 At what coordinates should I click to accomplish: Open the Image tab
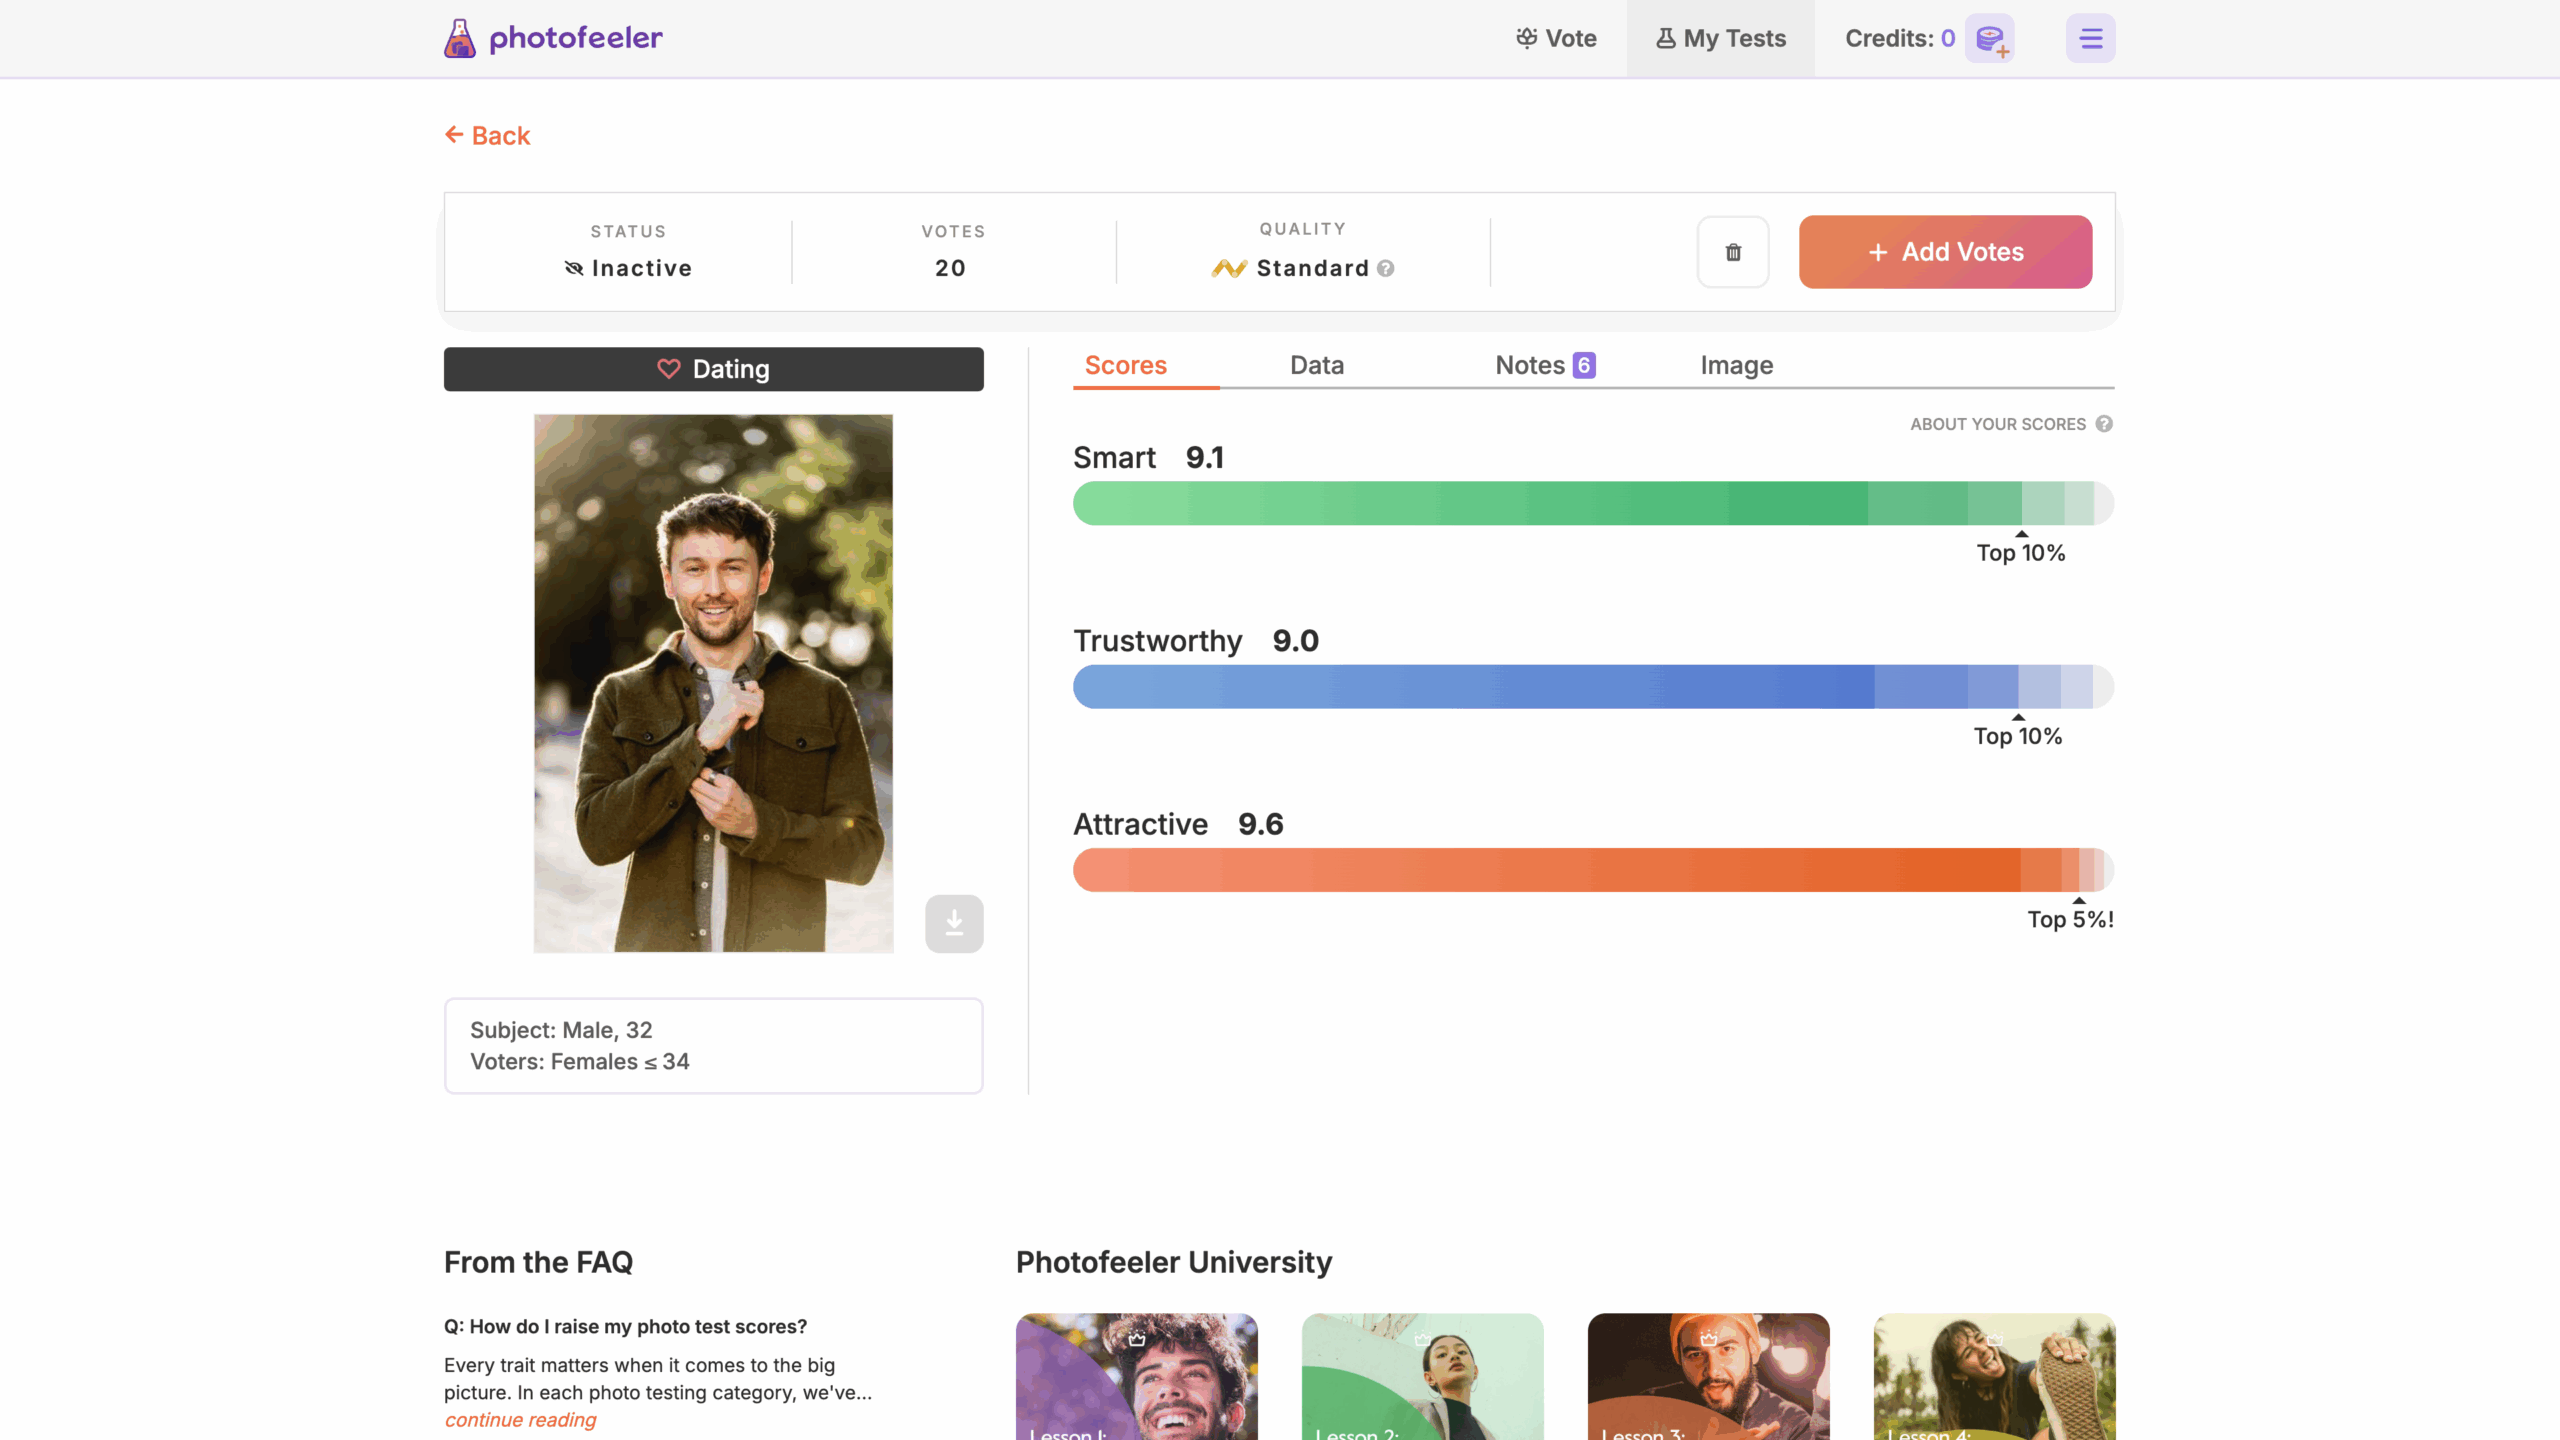click(1736, 365)
